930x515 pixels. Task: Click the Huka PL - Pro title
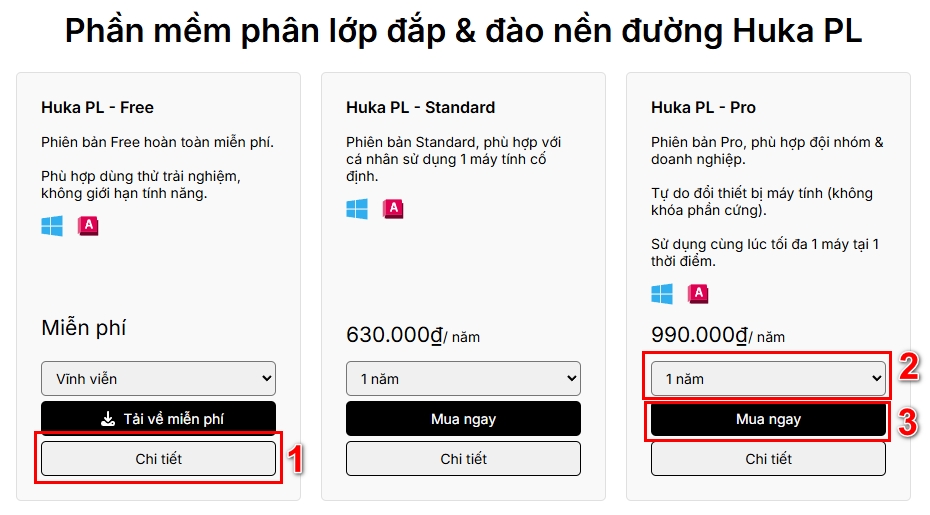coord(703,107)
